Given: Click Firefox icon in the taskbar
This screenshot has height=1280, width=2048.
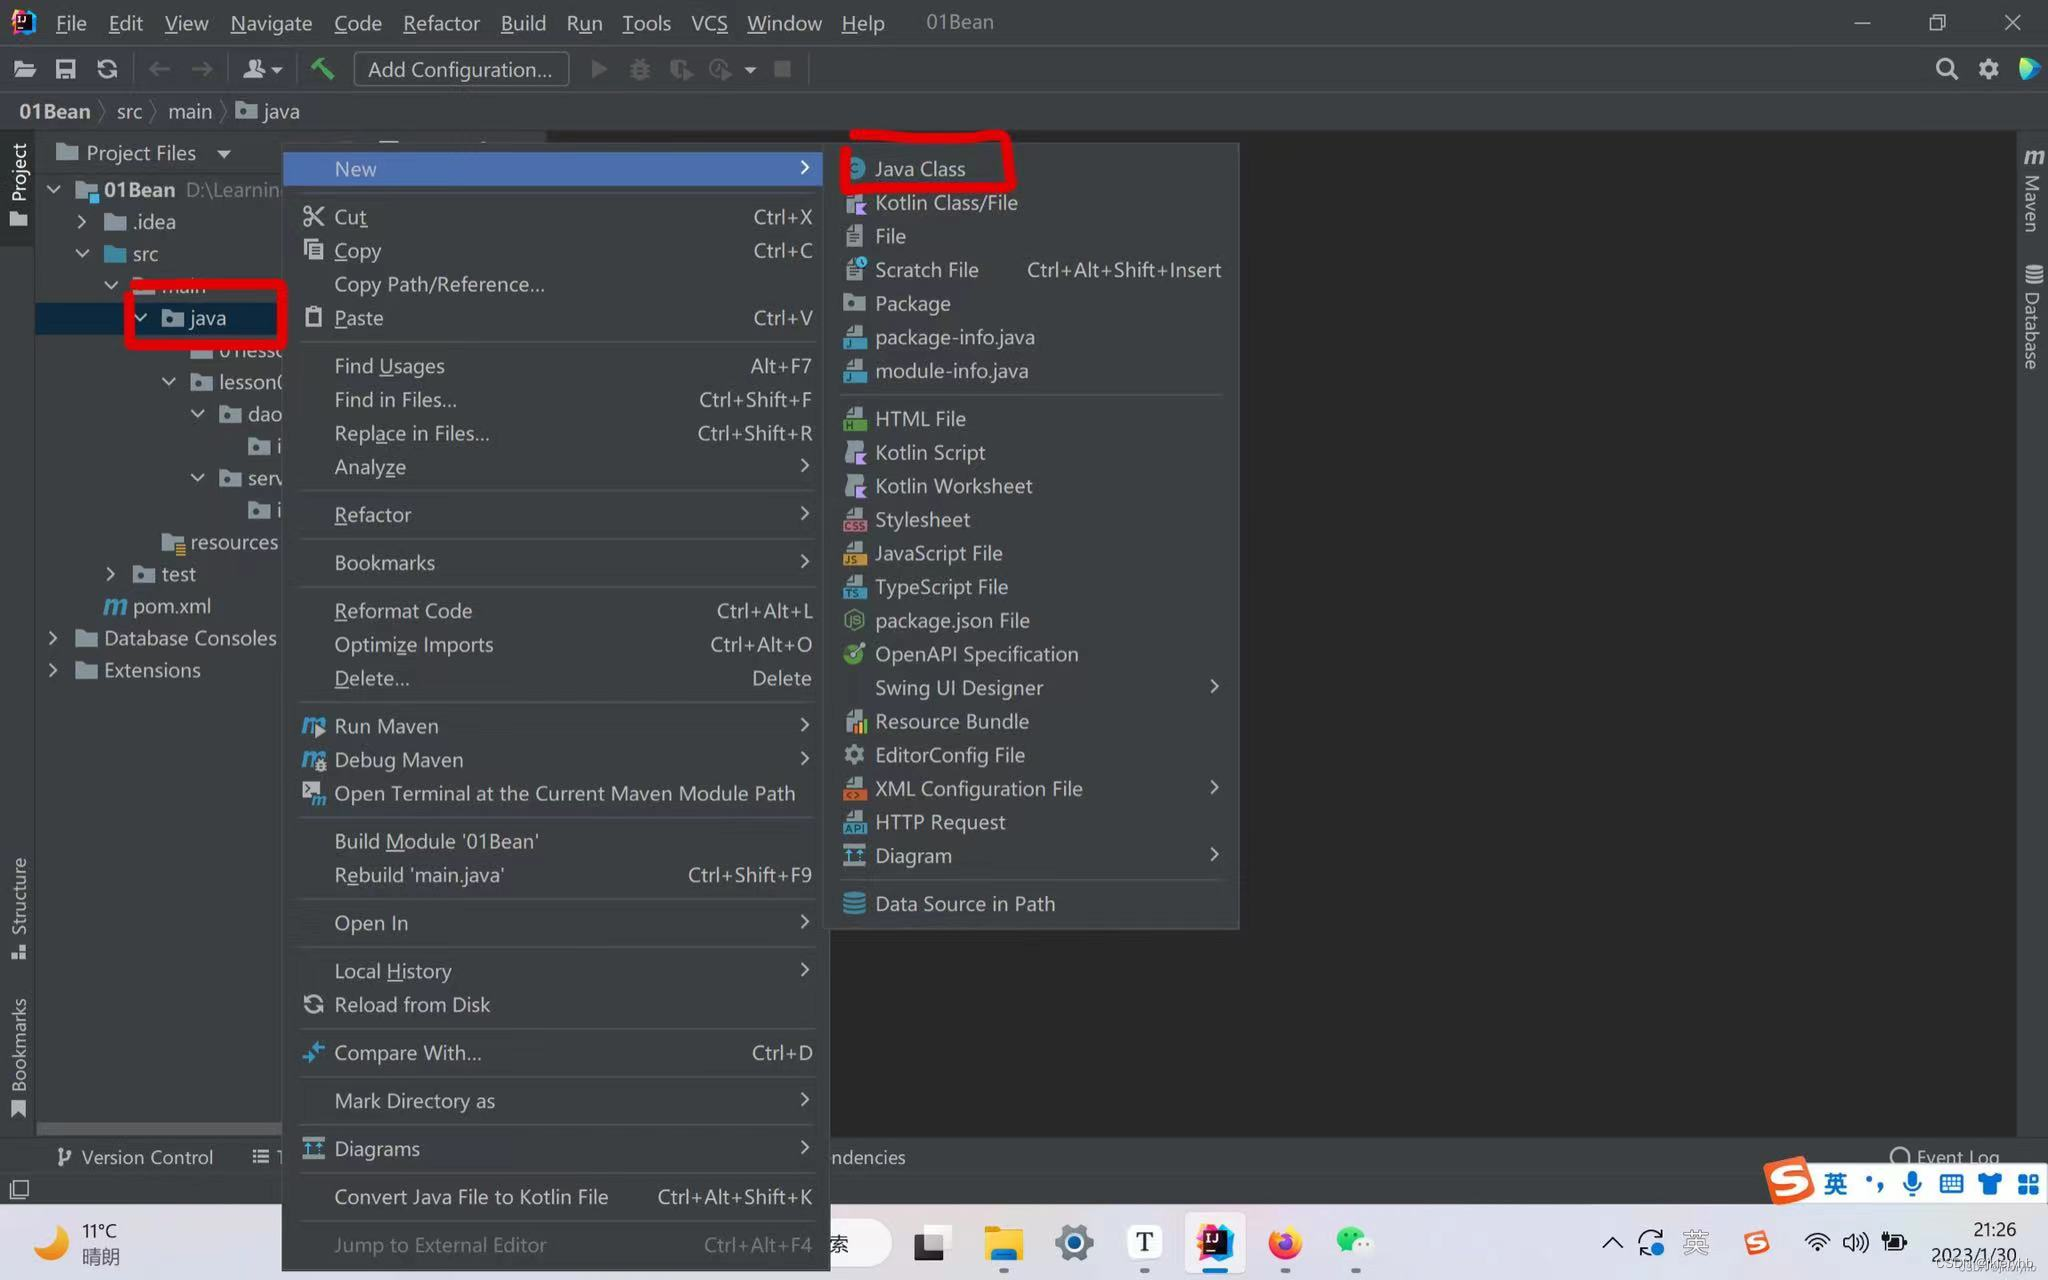Looking at the screenshot, I should [x=1284, y=1243].
